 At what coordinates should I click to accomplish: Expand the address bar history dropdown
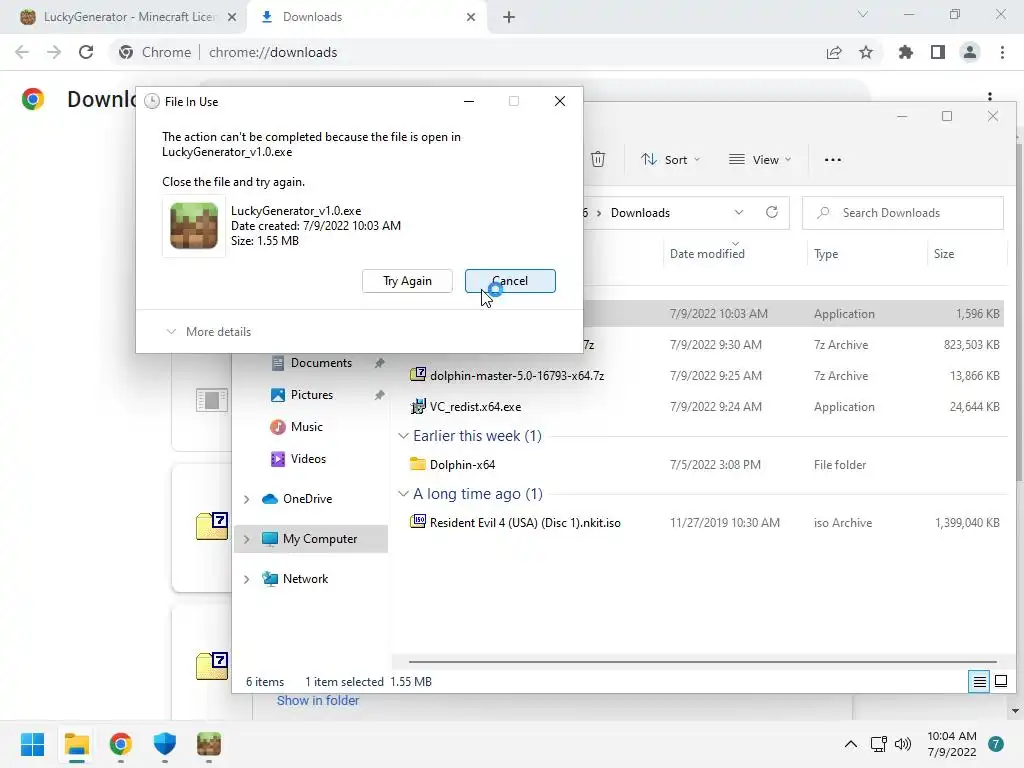739,213
